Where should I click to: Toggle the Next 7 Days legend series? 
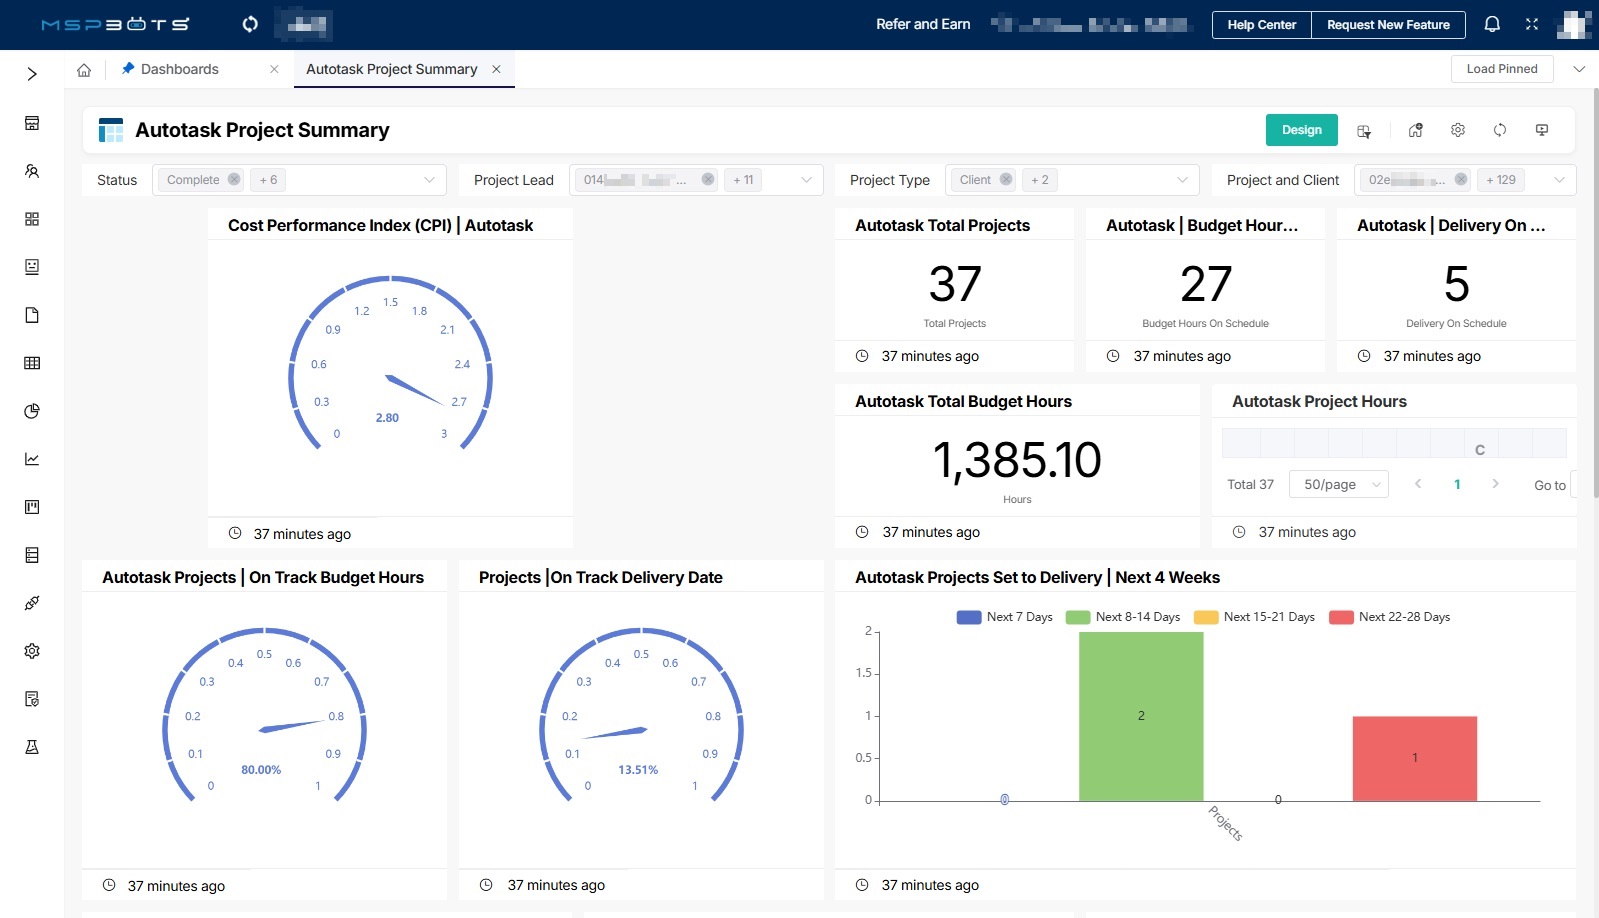(x=1004, y=617)
